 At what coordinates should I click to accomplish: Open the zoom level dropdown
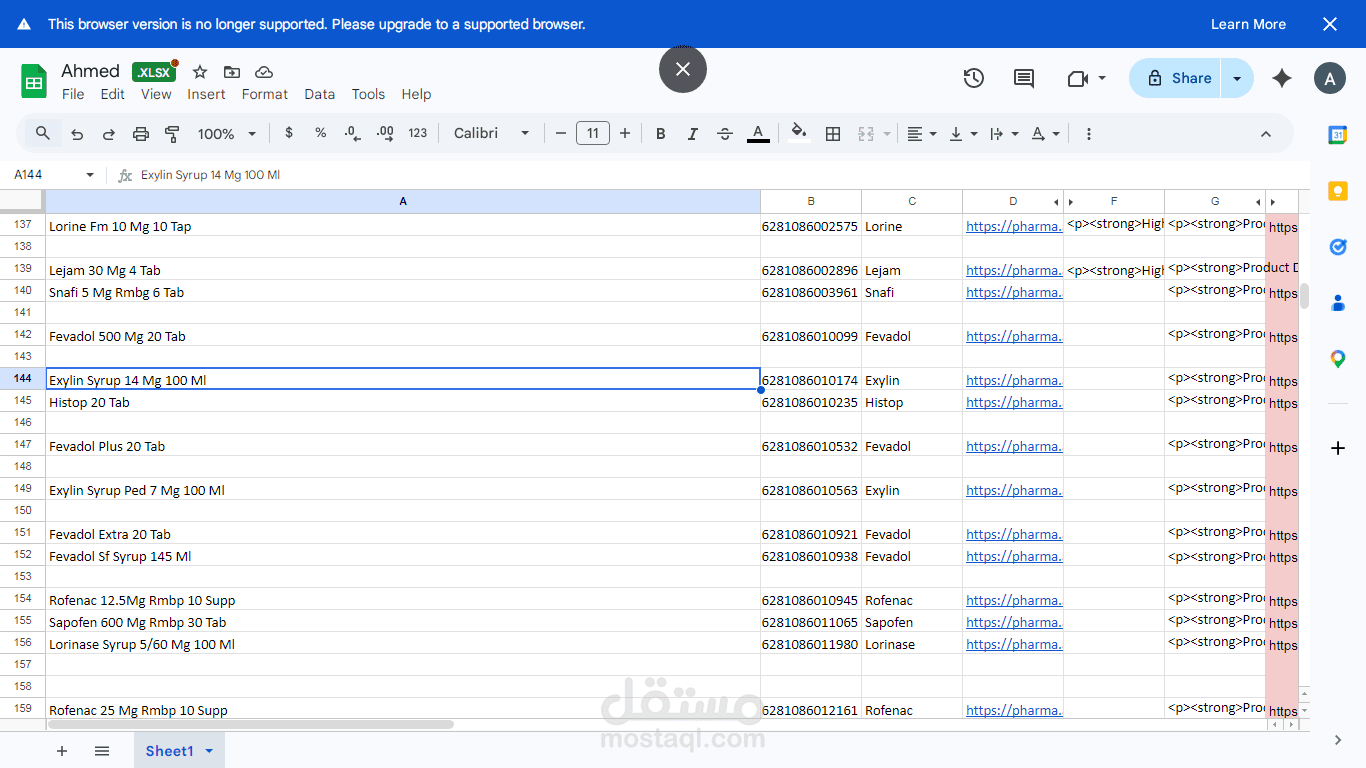(227, 133)
